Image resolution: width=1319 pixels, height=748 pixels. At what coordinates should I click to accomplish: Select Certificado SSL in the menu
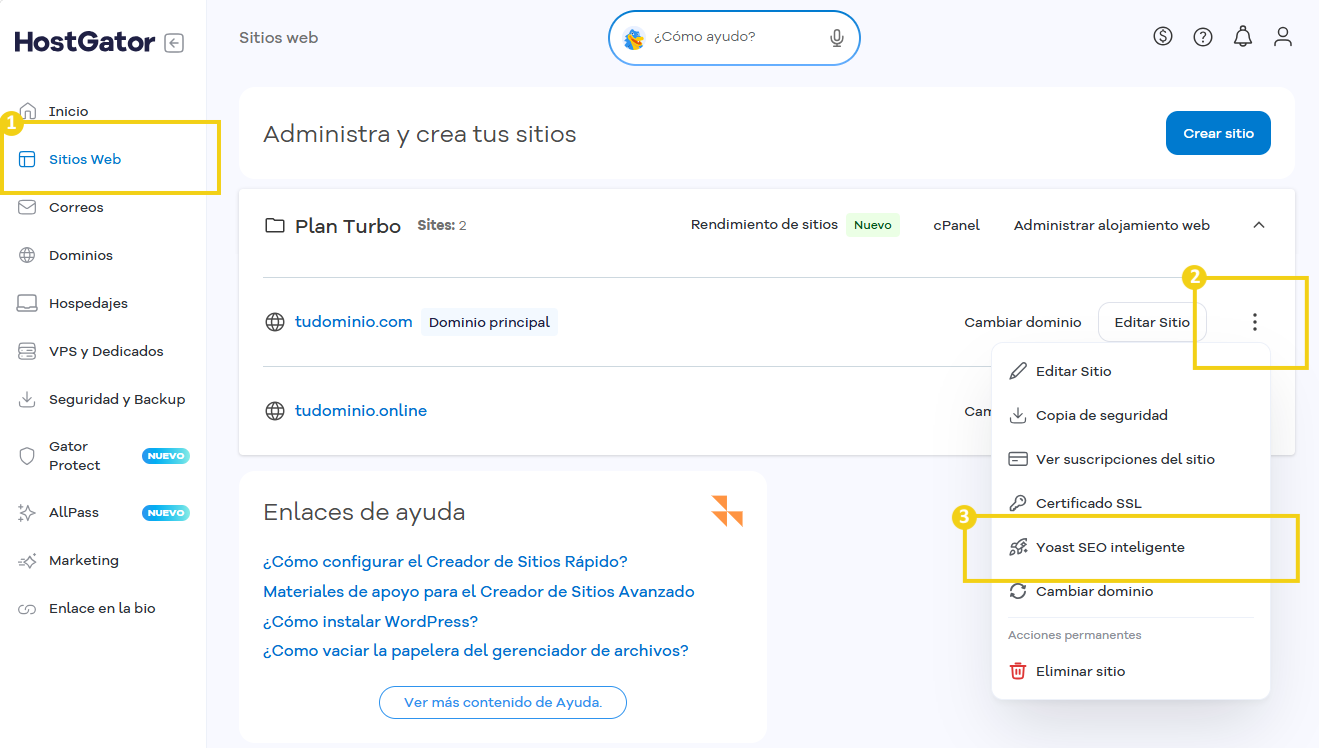pos(1131,503)
